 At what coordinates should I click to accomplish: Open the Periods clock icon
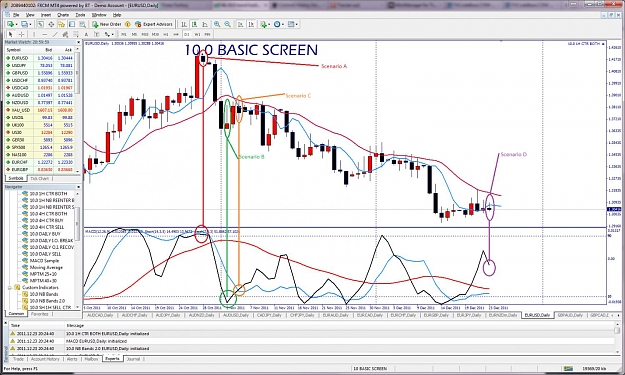(x=277, y=24)
